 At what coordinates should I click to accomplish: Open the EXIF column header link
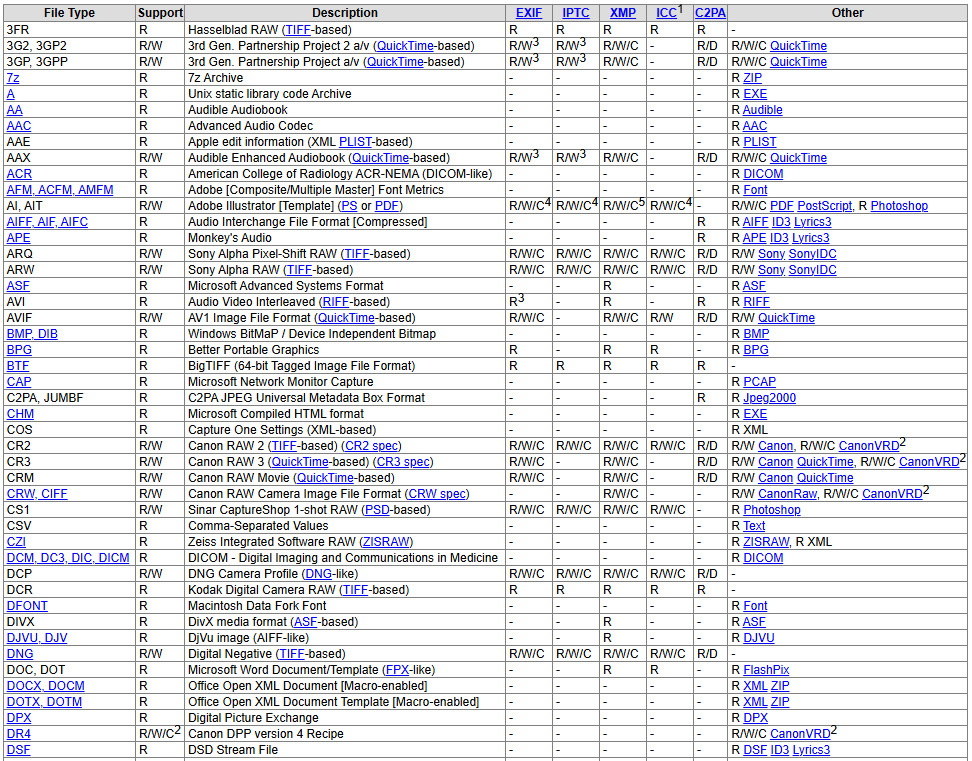(x=529, y=13)
